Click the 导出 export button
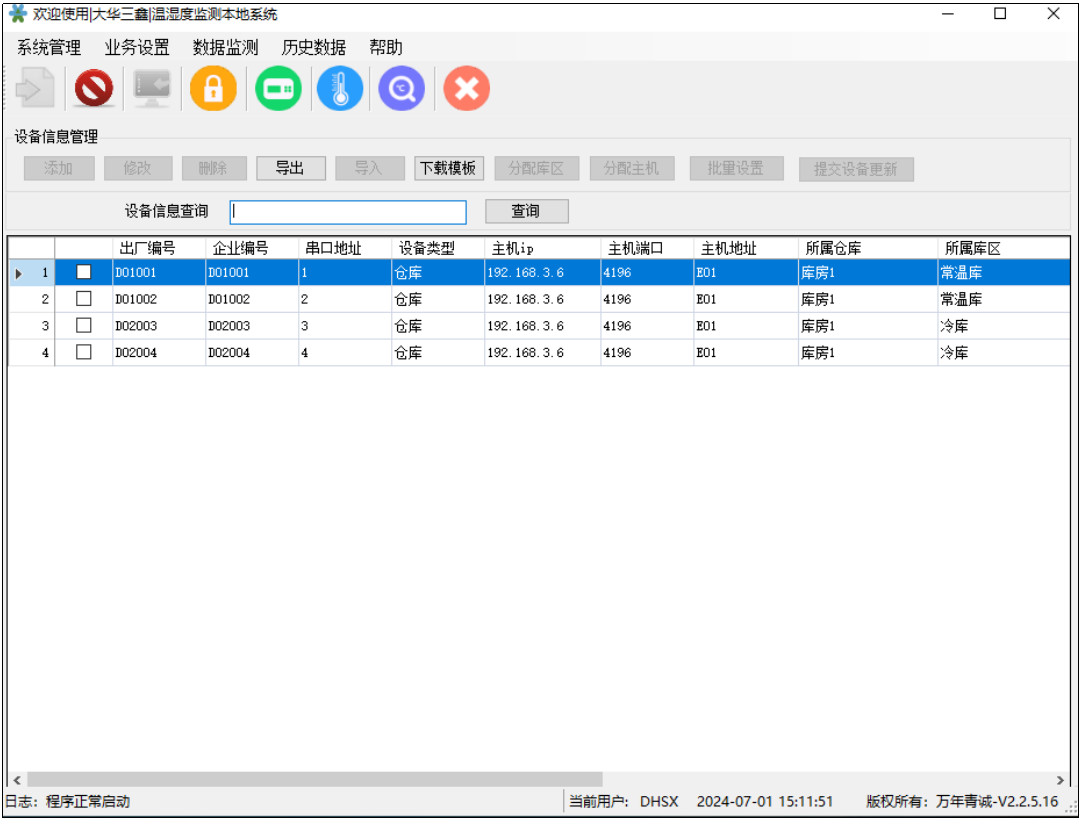1082x820 pixels. click(290, 169)
